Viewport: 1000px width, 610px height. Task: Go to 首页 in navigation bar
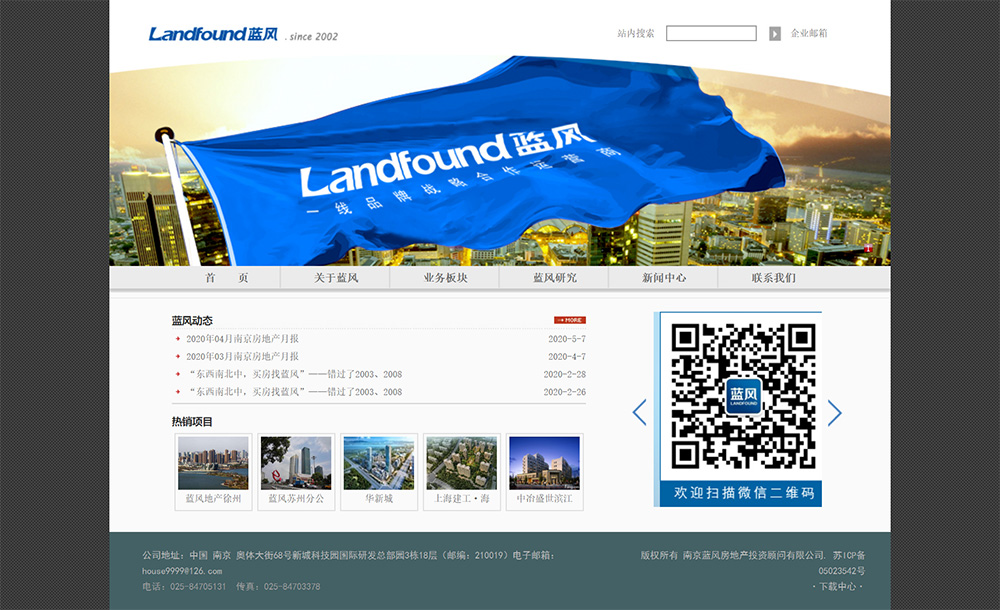coord(227,278)
